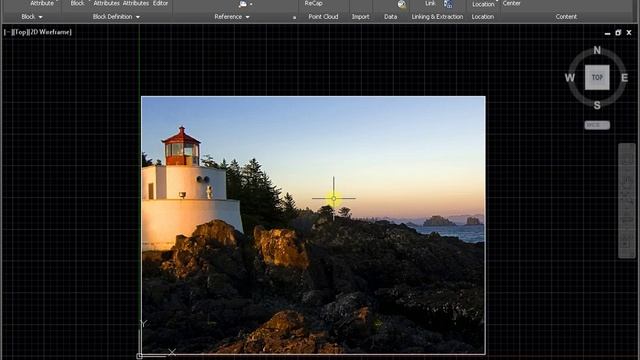The height and width of the screenshot is (360, 640).
Task: Click N on the ViewCube compass
Action: click(x=597, y=50)
